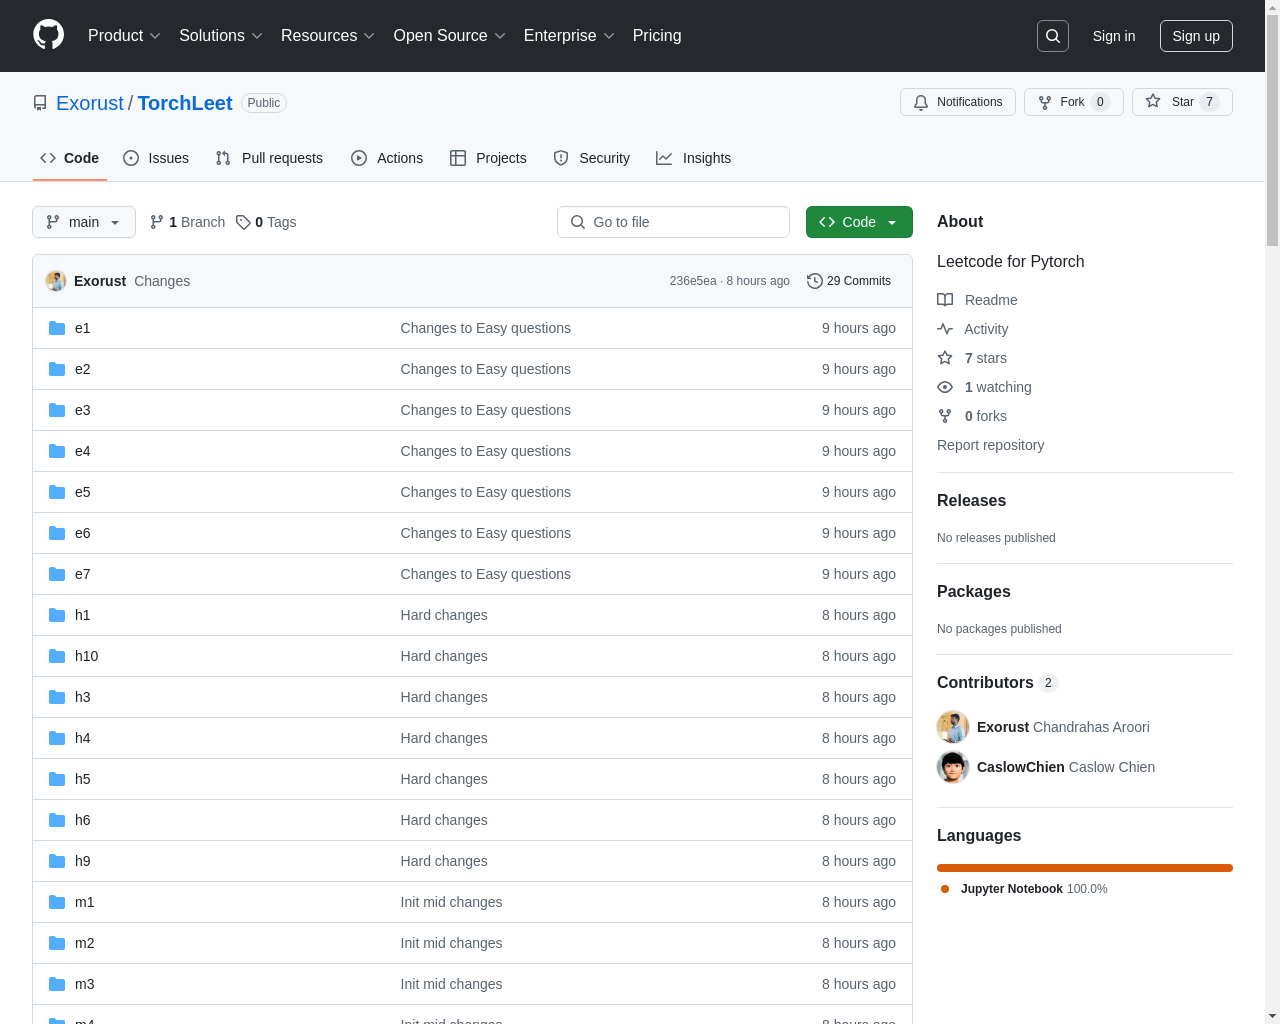This screenshot has width=1280, height=1024.
Task: Click the GitHub logo home icon
Action: (49, 35)
